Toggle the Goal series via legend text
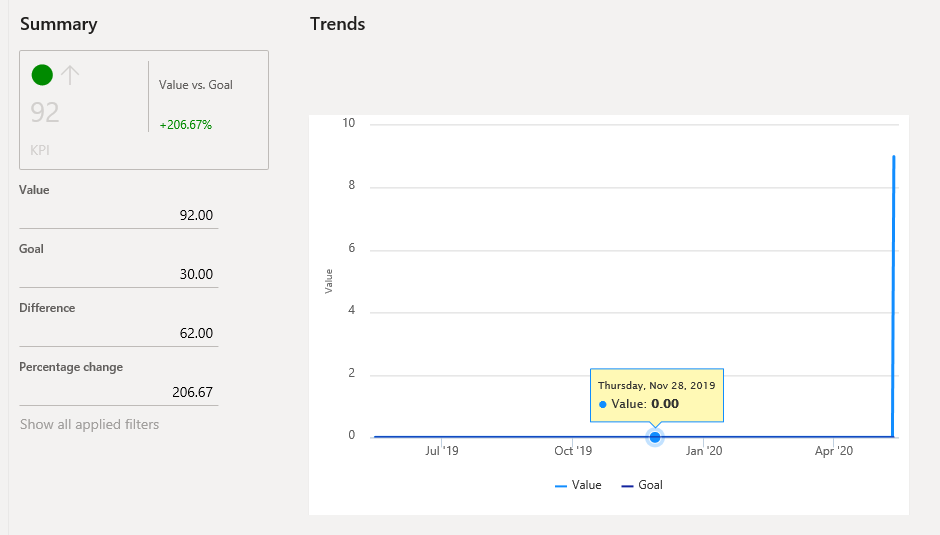The height and width of the screenshot is (535, 940). [x=650, y=485]
